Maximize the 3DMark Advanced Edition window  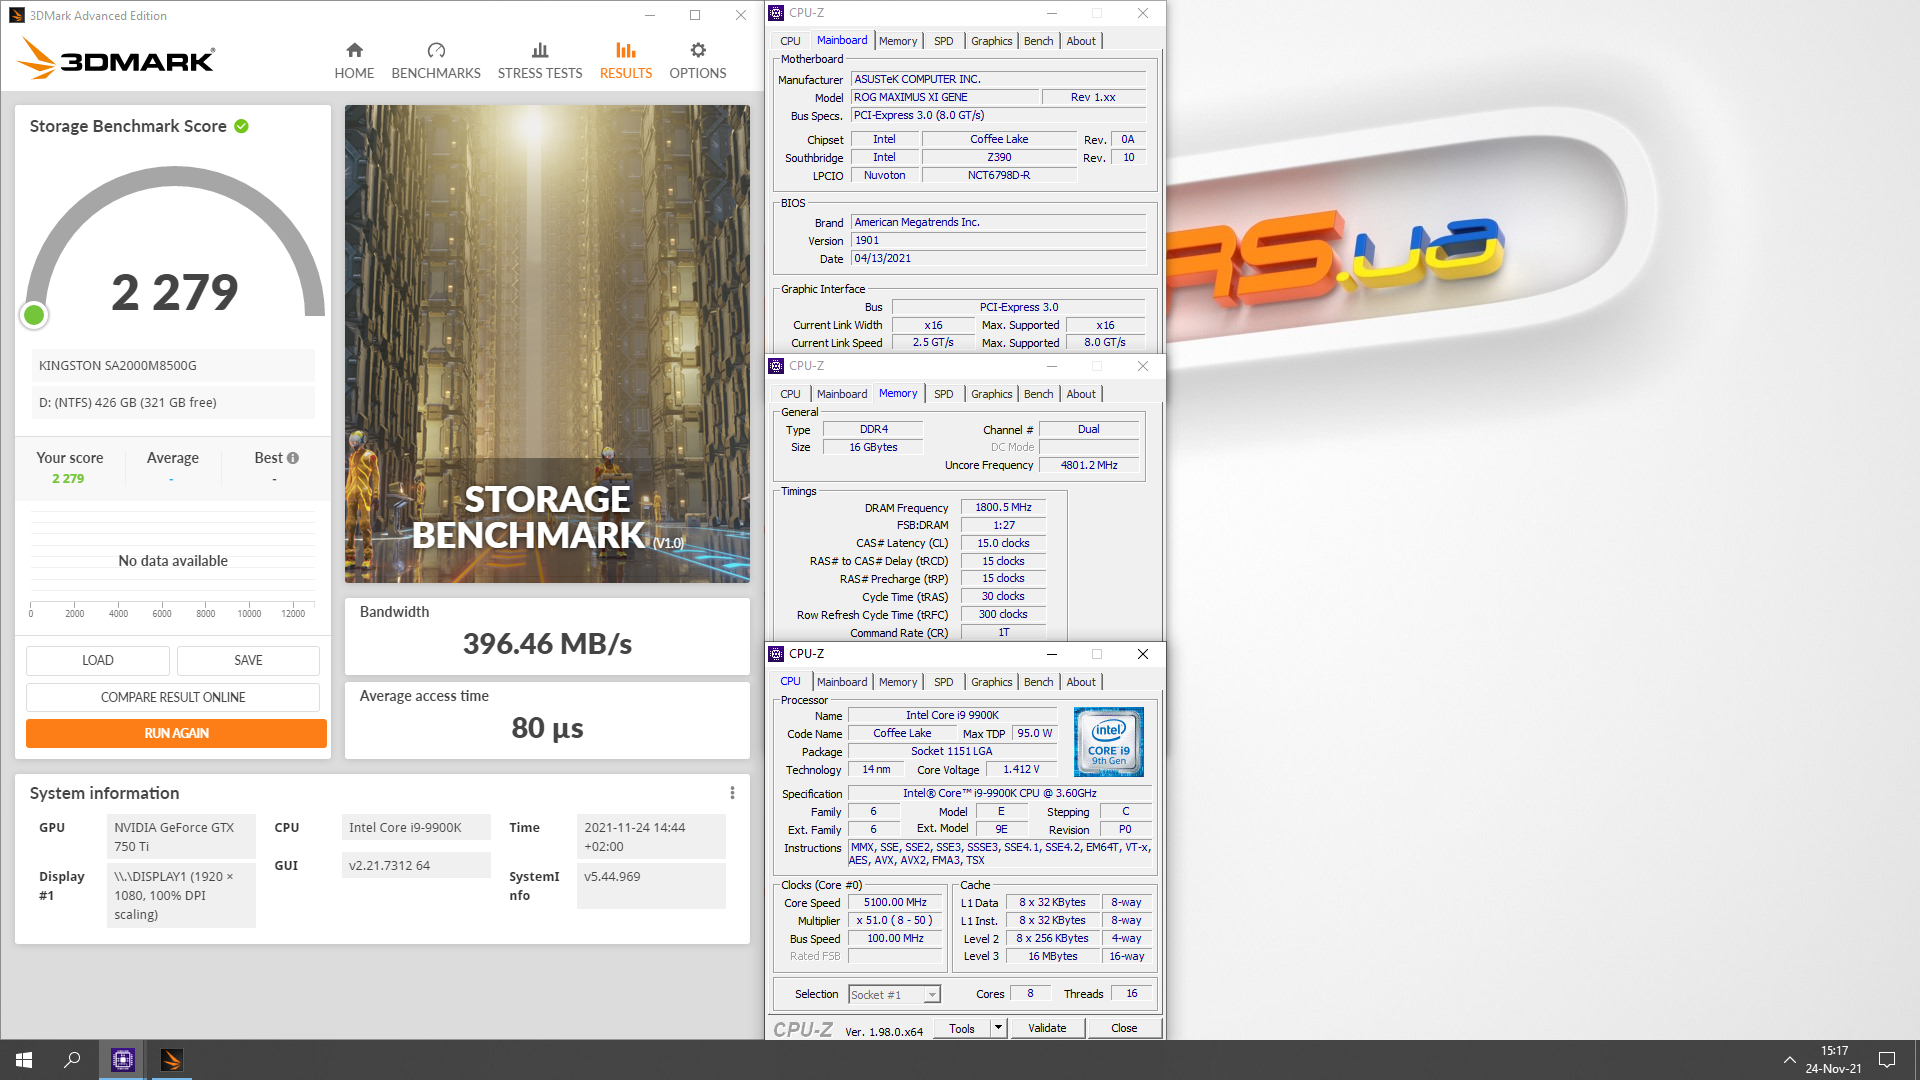(x=695, y=15)
